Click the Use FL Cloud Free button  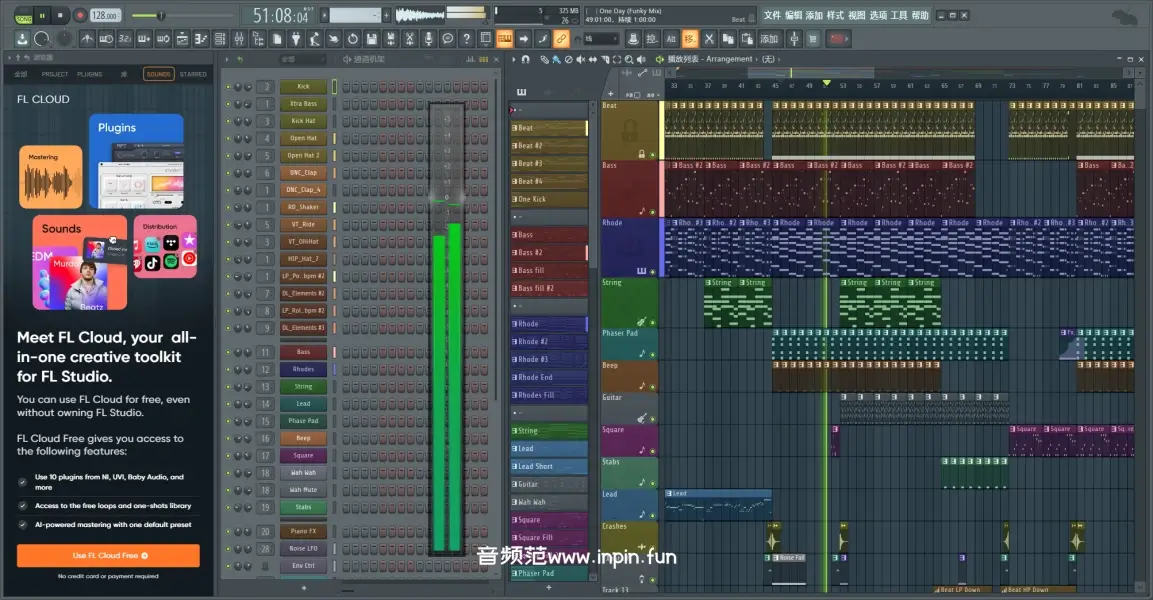click(x=108, y=555)
